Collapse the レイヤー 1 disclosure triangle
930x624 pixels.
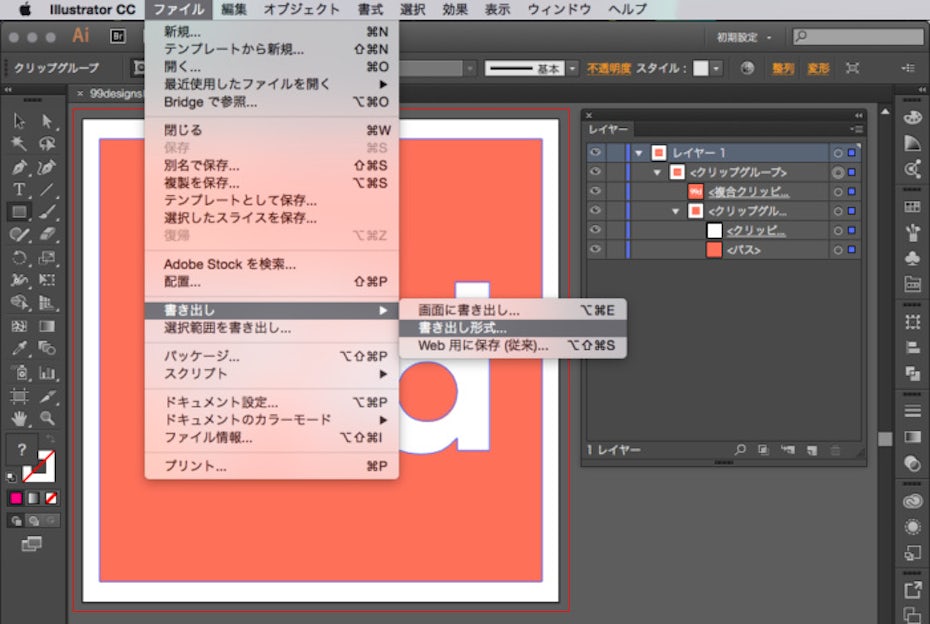pyautogui.click(x=638, y=153)
